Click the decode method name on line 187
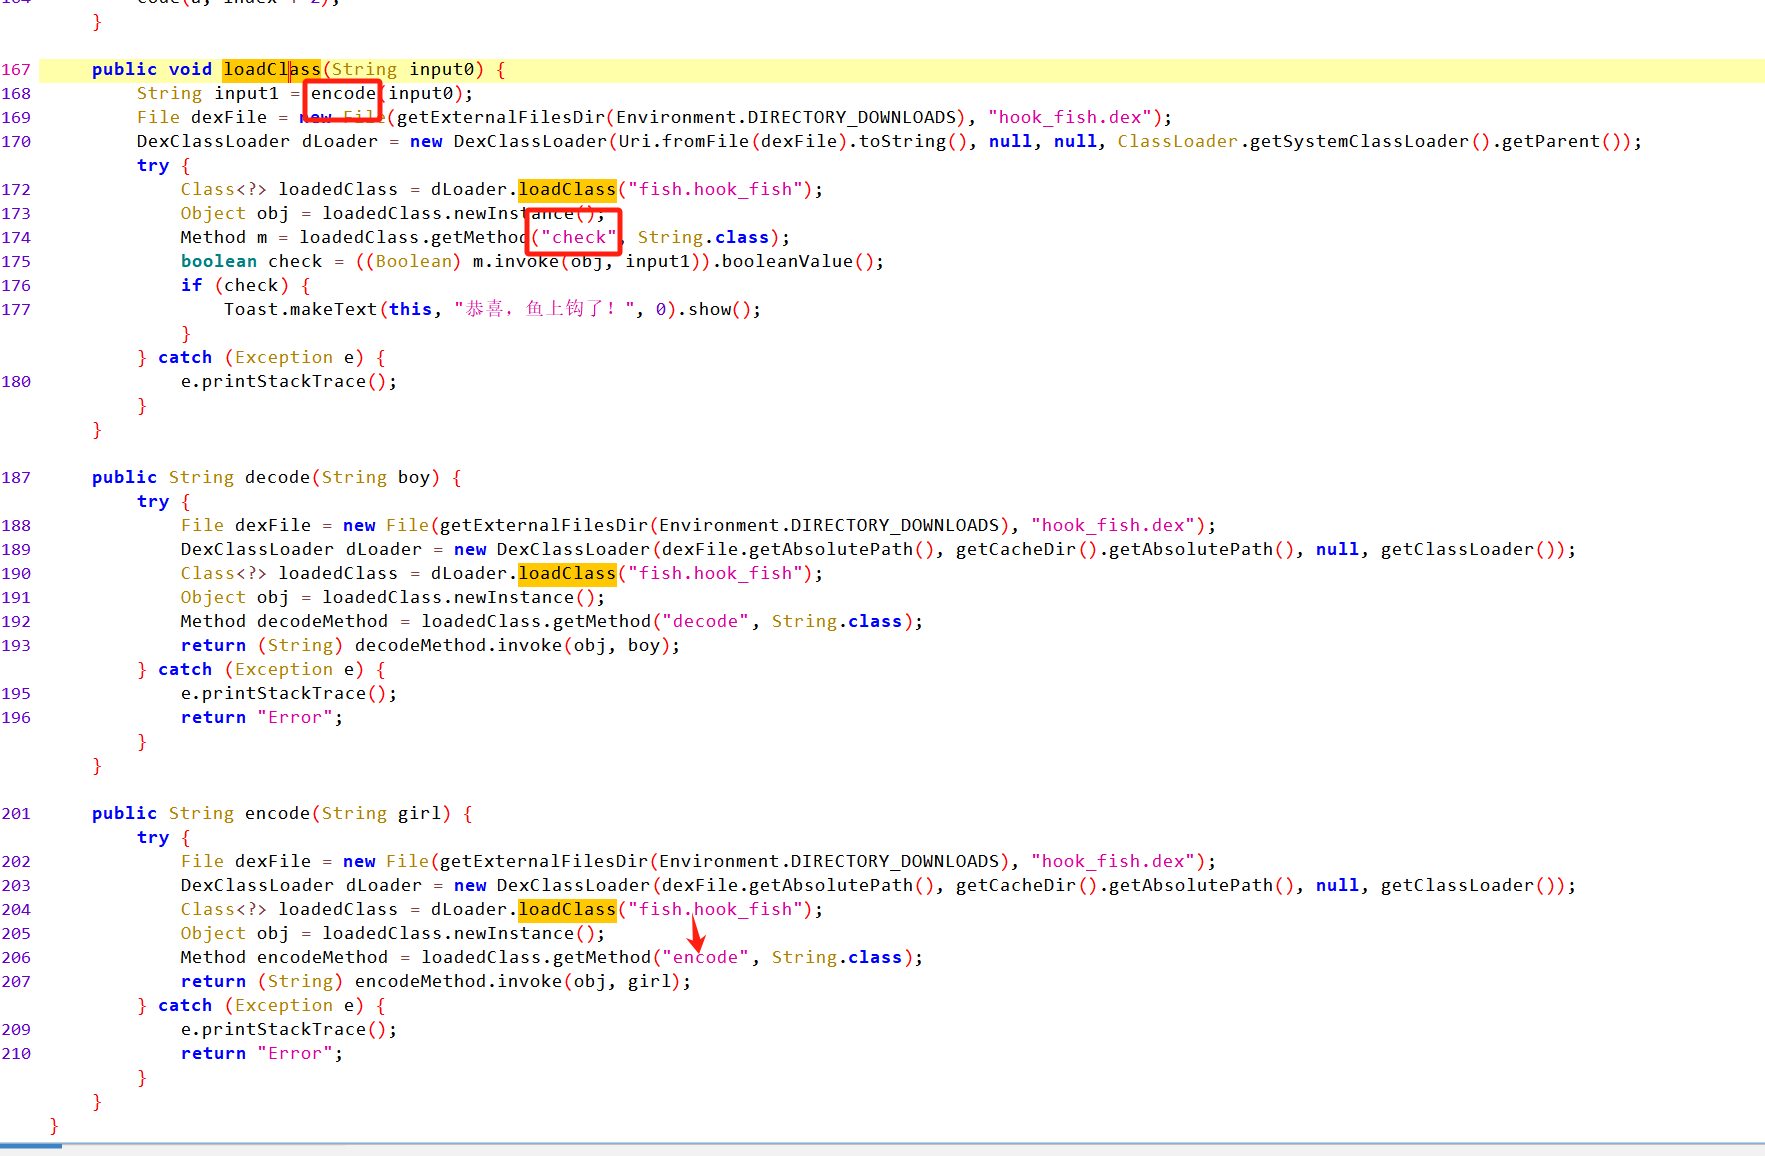This screenshot has height=1156, width=1765. 276,477
